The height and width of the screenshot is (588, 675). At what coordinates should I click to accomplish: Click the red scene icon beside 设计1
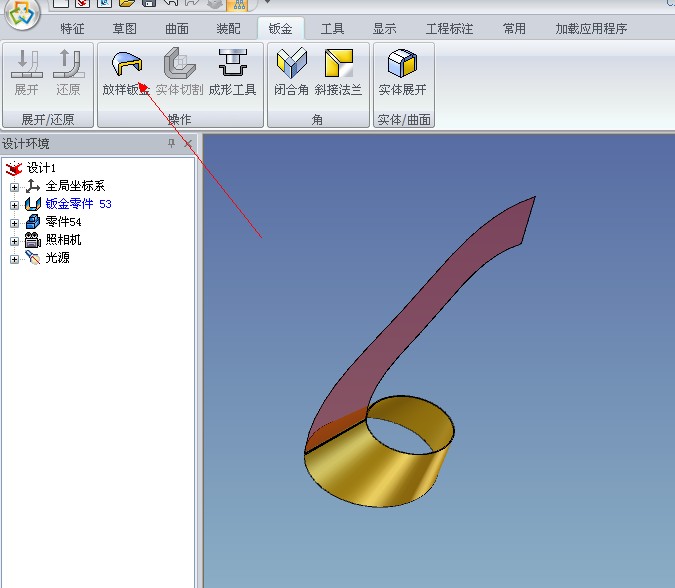coord(14,168)
